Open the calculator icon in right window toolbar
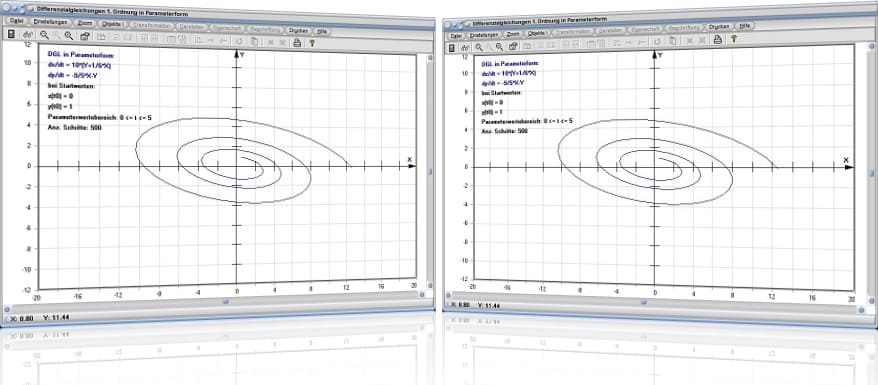The height and width of the screenshot is (385, 878). (451, 48)
